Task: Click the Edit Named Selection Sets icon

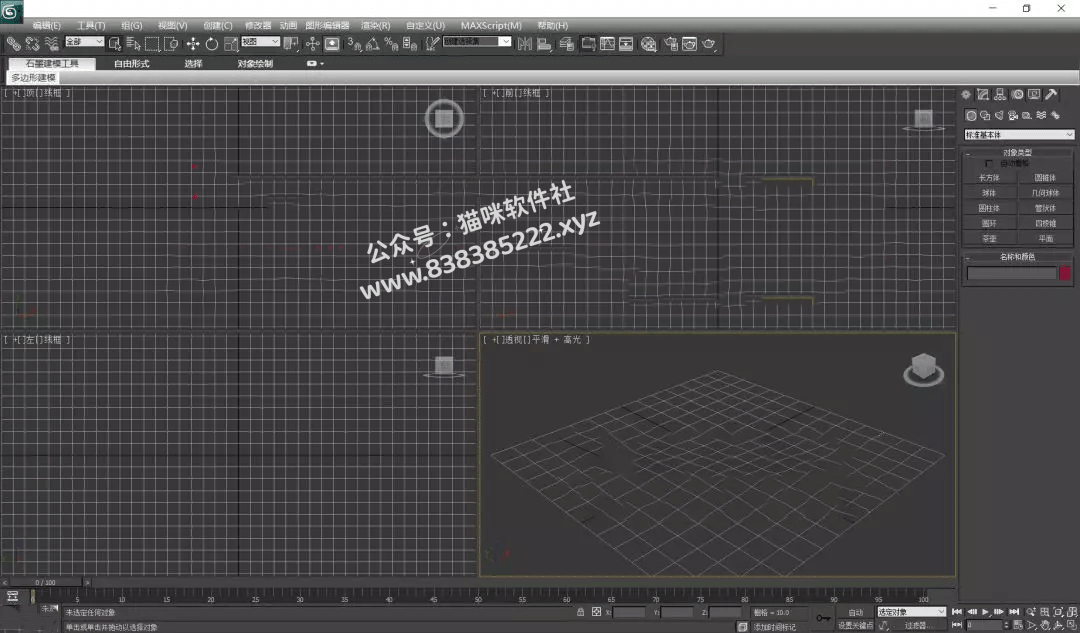Action: (x=432, y=44)
